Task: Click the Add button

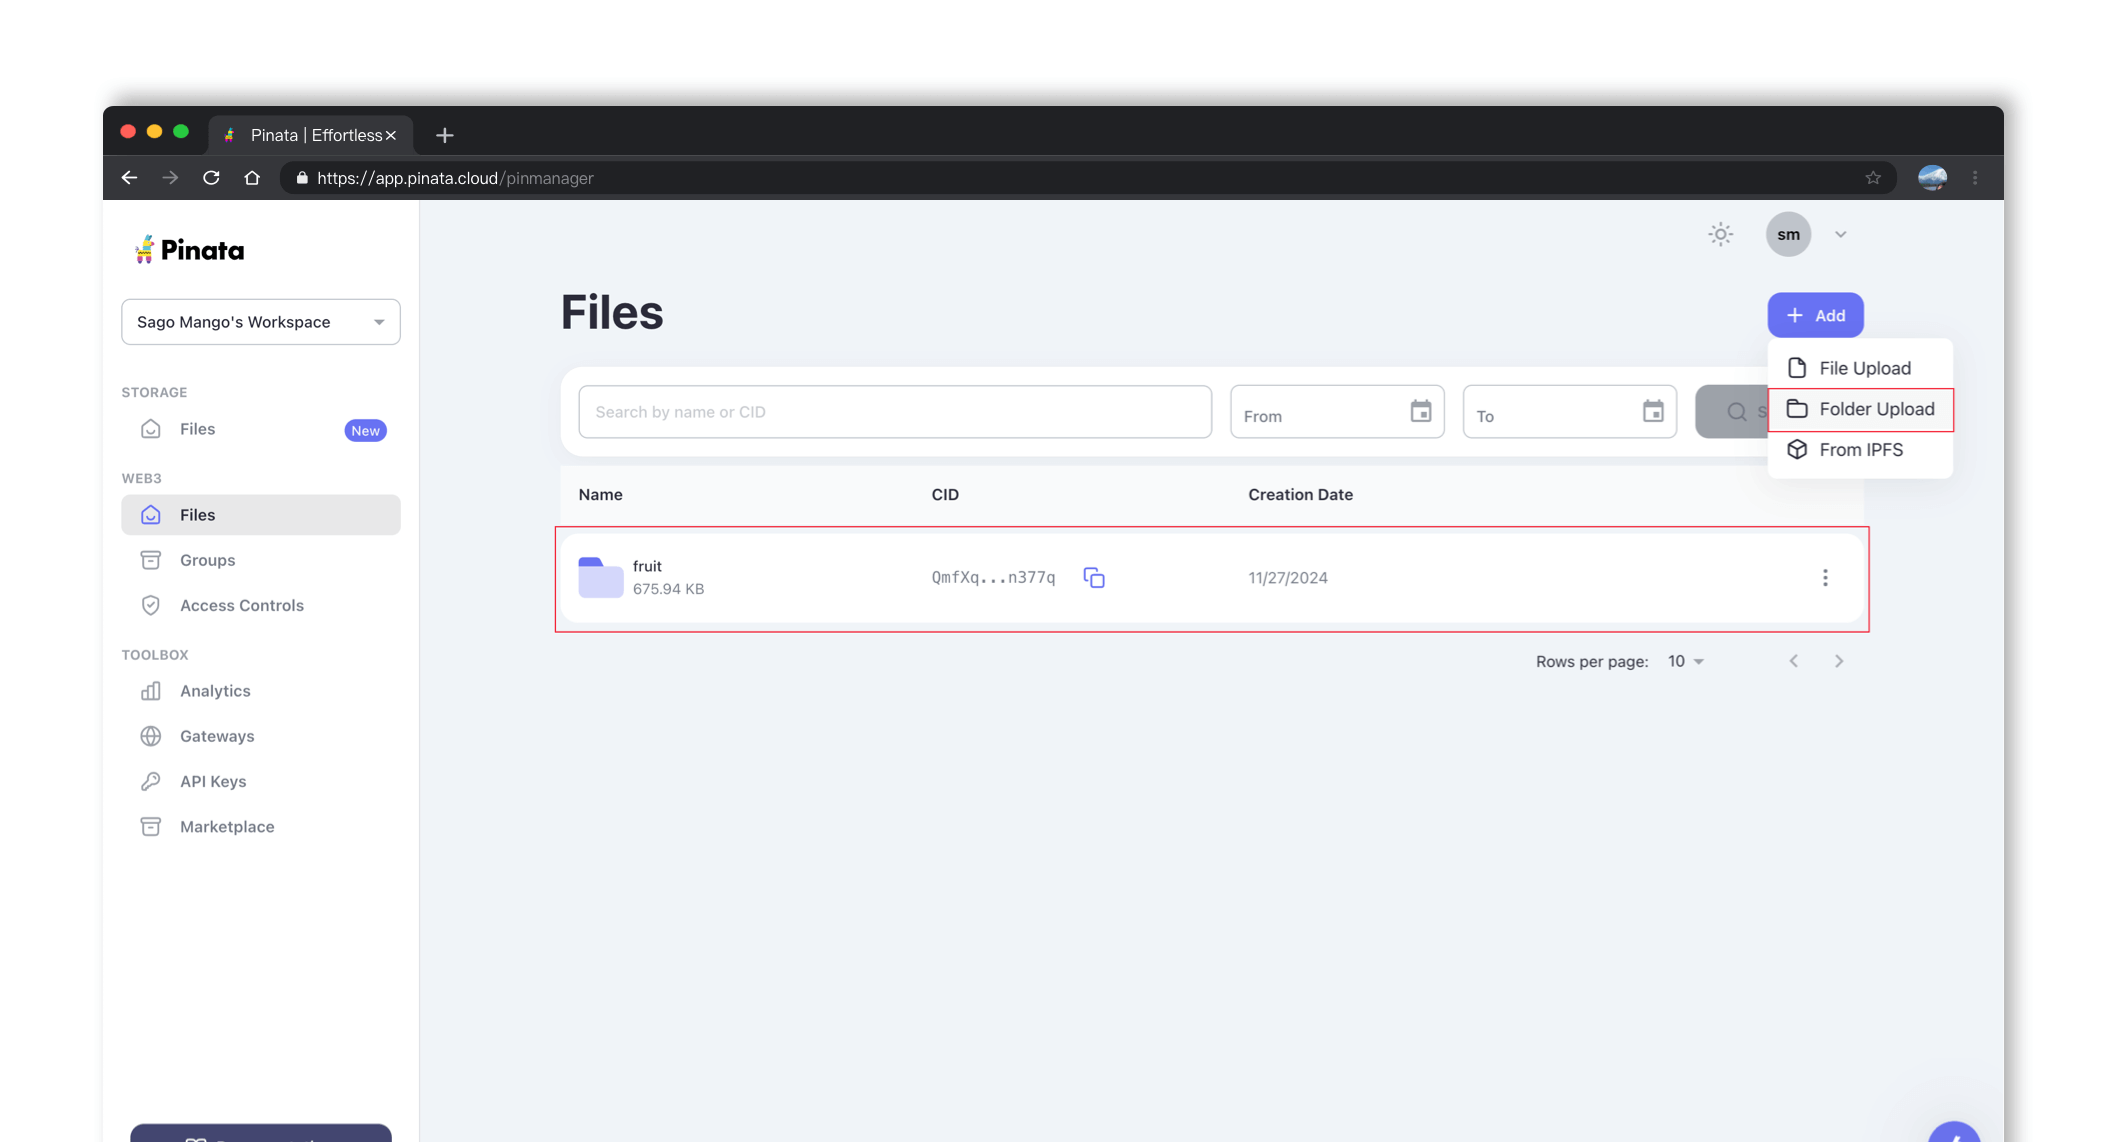Action: pos(1815,316)
